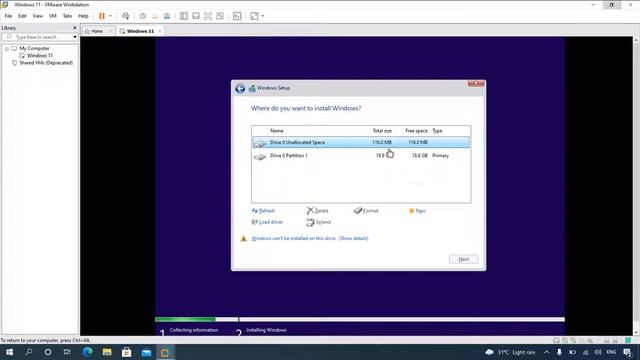Send Ctrl+Alt+Del to the virtual machine
Image resolution: width=640 pixels, height=360 pixels.
125,16
